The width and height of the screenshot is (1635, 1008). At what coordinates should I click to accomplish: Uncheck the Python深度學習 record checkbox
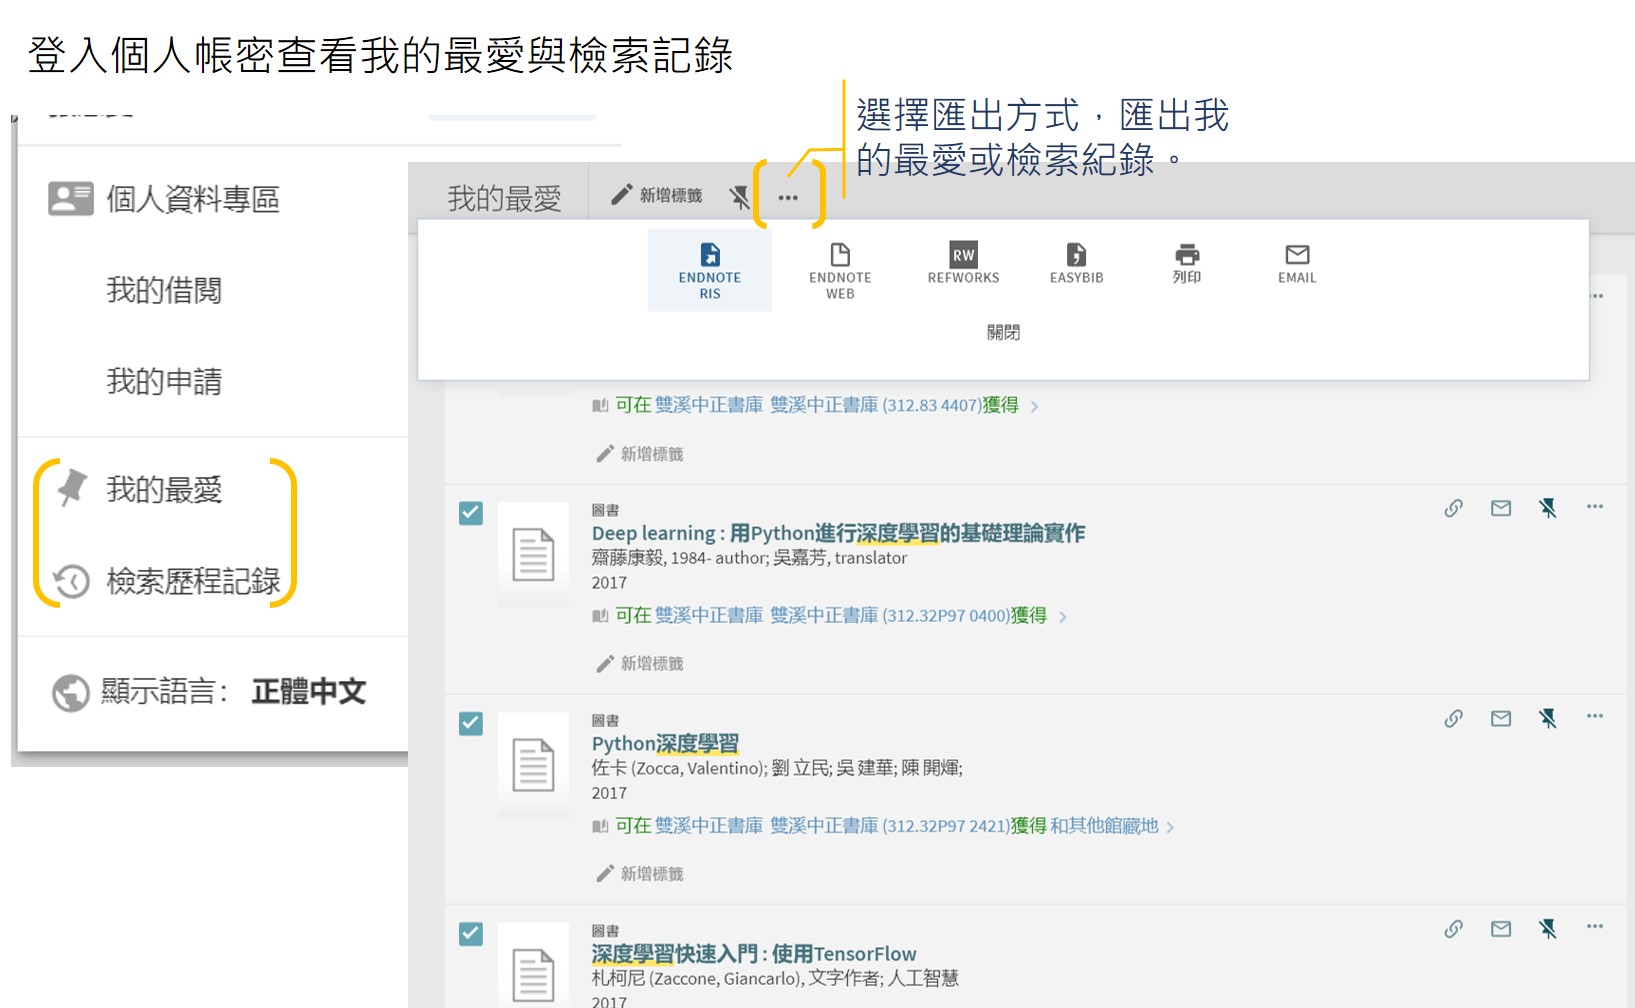(x=470, y=724)
